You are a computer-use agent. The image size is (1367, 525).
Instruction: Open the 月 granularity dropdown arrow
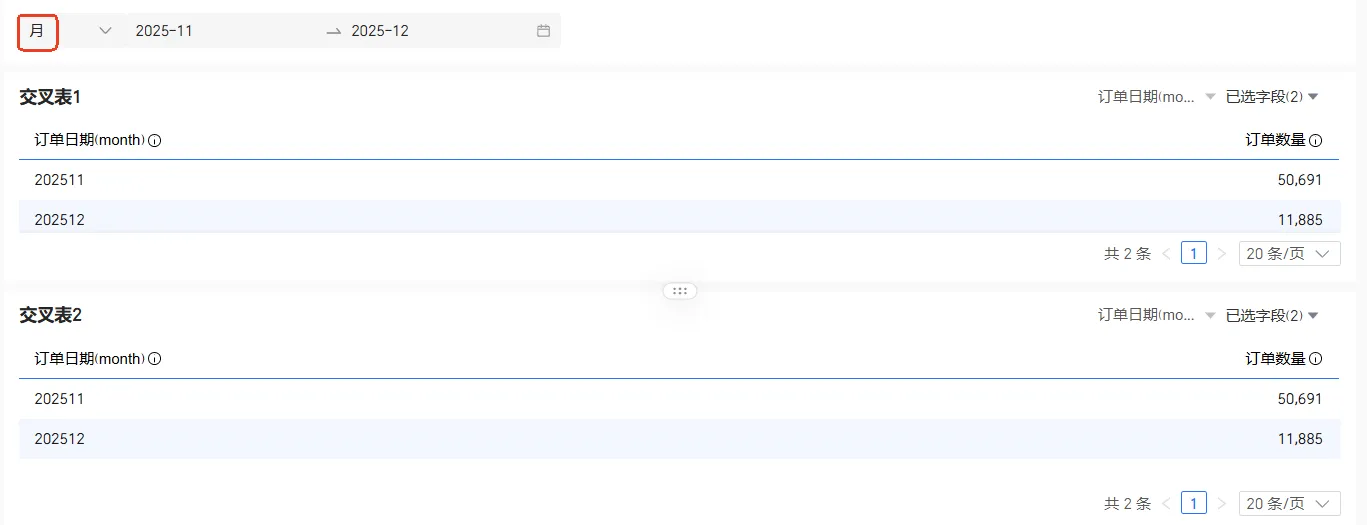click(x=105, y=31)
